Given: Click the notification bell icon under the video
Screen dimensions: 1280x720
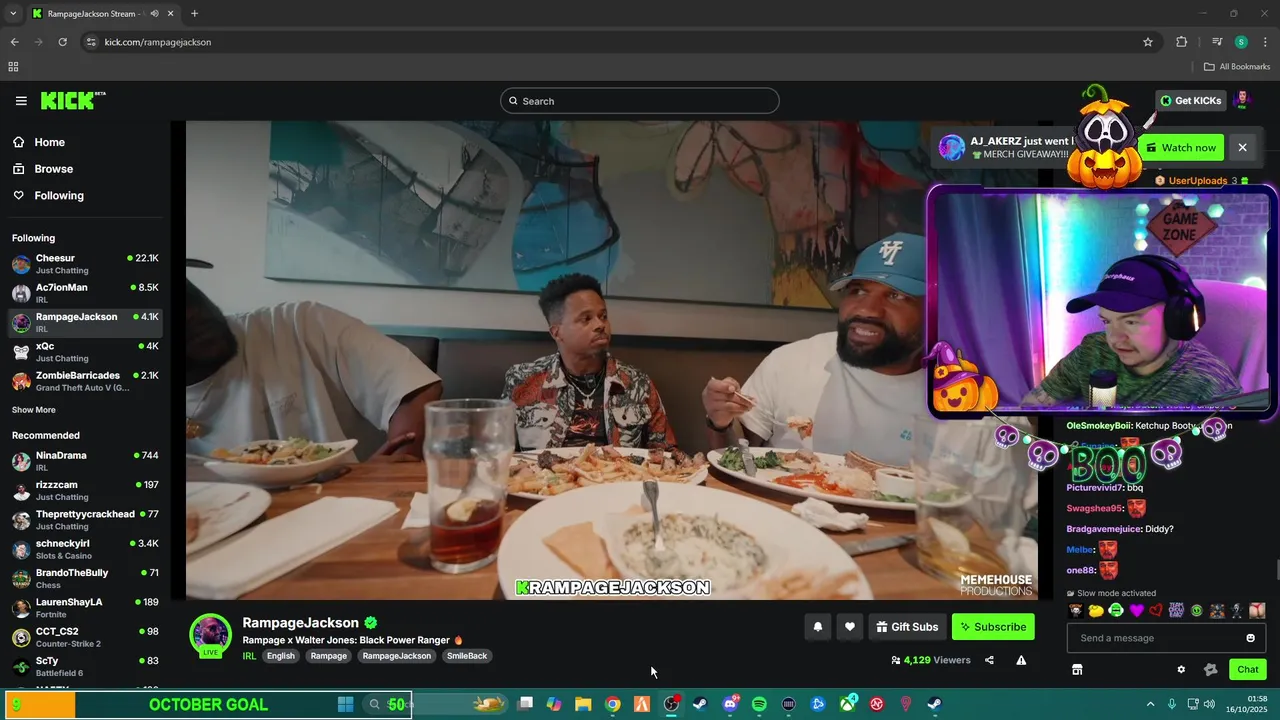Looking at the screenshot, I should [817, 627].
